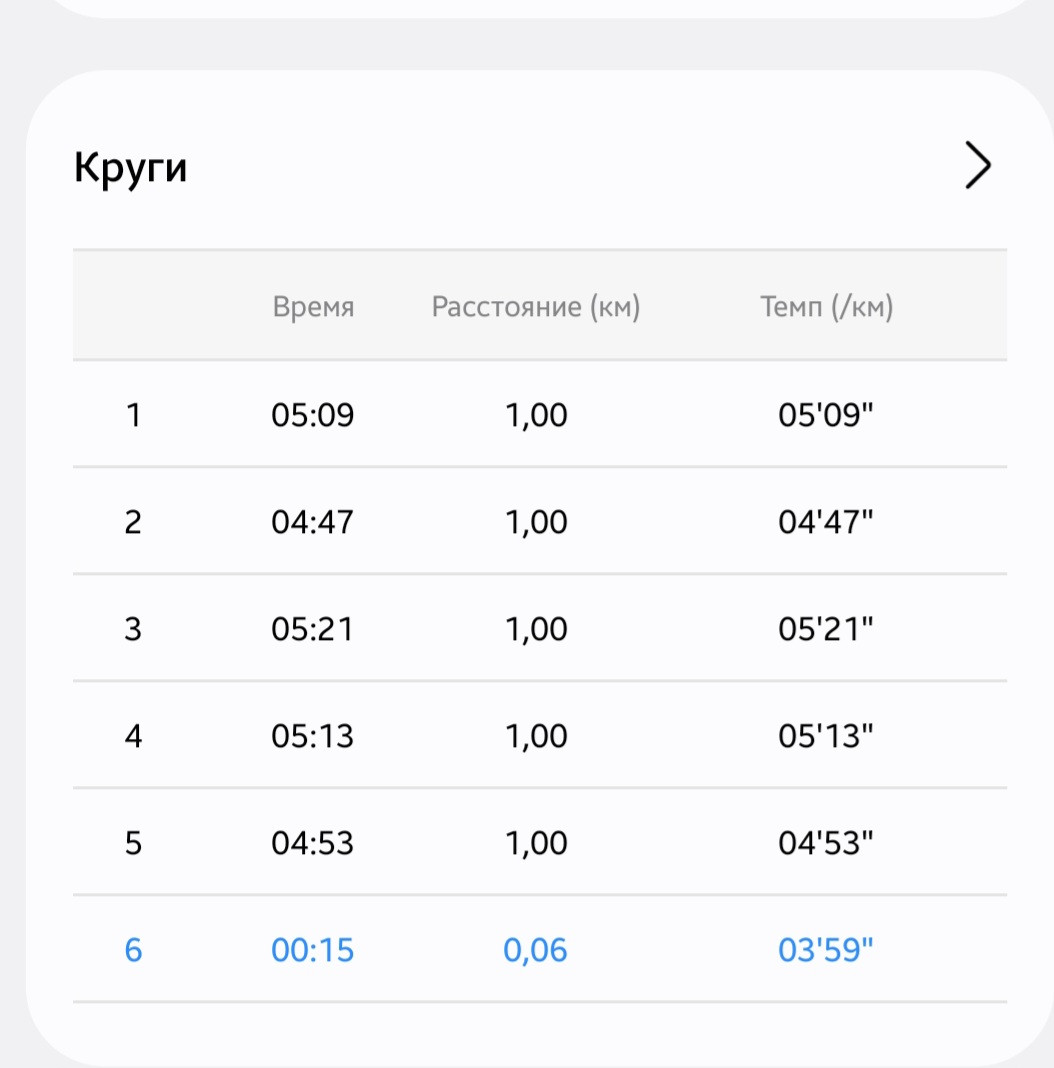The width and height of the screenshot is (1054, 1068).
Task: Tap lap 3 pace 05'21"
Action: pos(826,629)
